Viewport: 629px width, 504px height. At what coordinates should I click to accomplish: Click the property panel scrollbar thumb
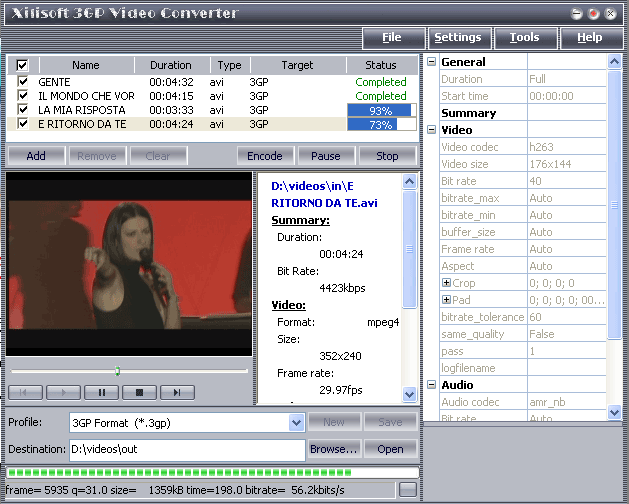[614, 205]
